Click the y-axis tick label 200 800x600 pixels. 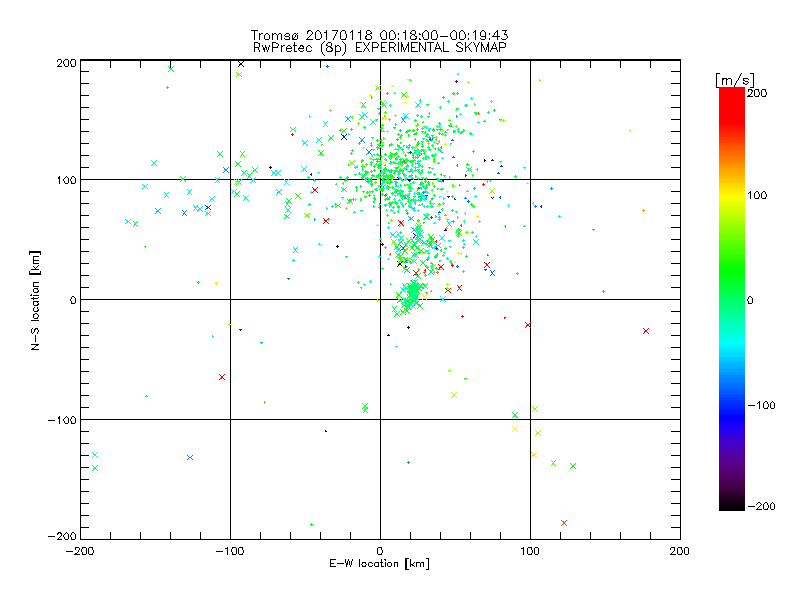point(66,63)
